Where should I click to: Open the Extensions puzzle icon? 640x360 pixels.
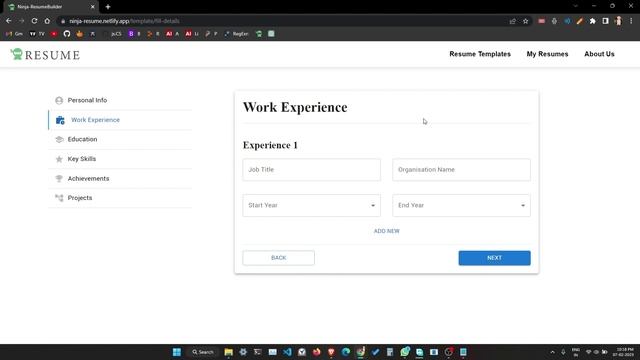pyautogui.click(x=593, y=21)
